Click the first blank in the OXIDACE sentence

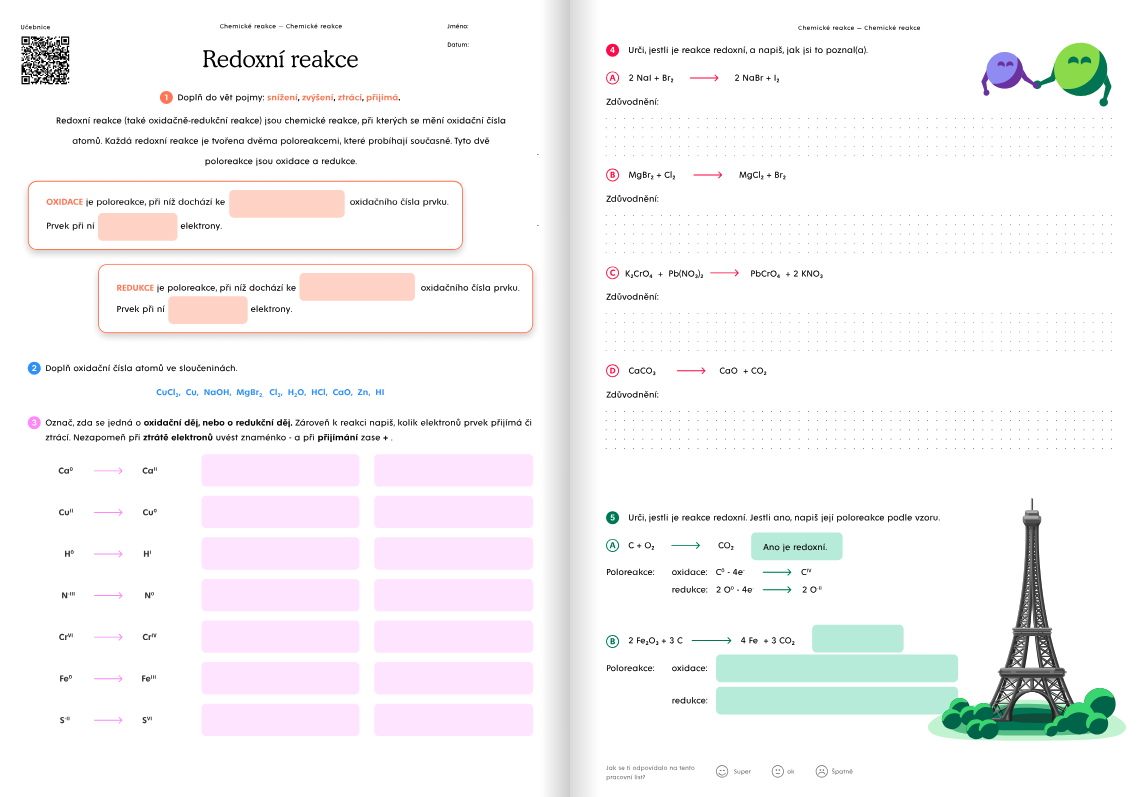(286, 203)
